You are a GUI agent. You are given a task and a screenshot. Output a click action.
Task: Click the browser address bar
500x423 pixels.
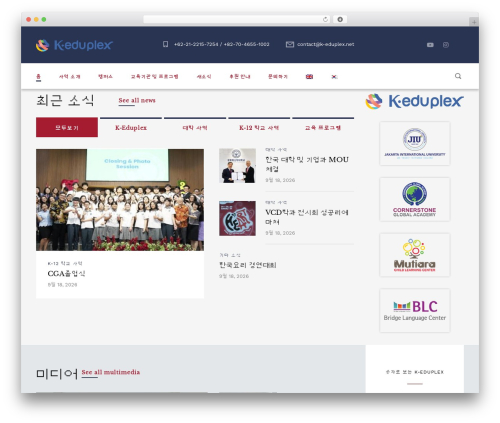(237, 19)
